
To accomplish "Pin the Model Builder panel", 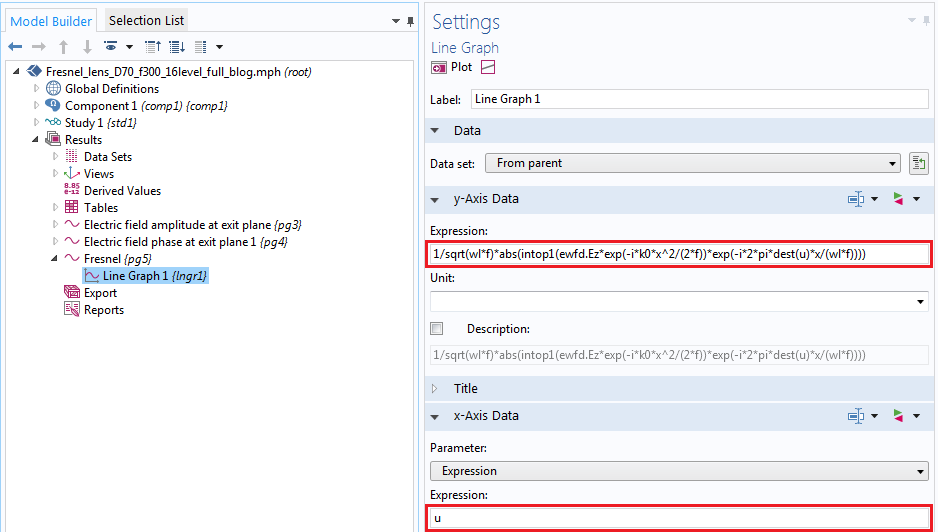I will tap(410, 21).
